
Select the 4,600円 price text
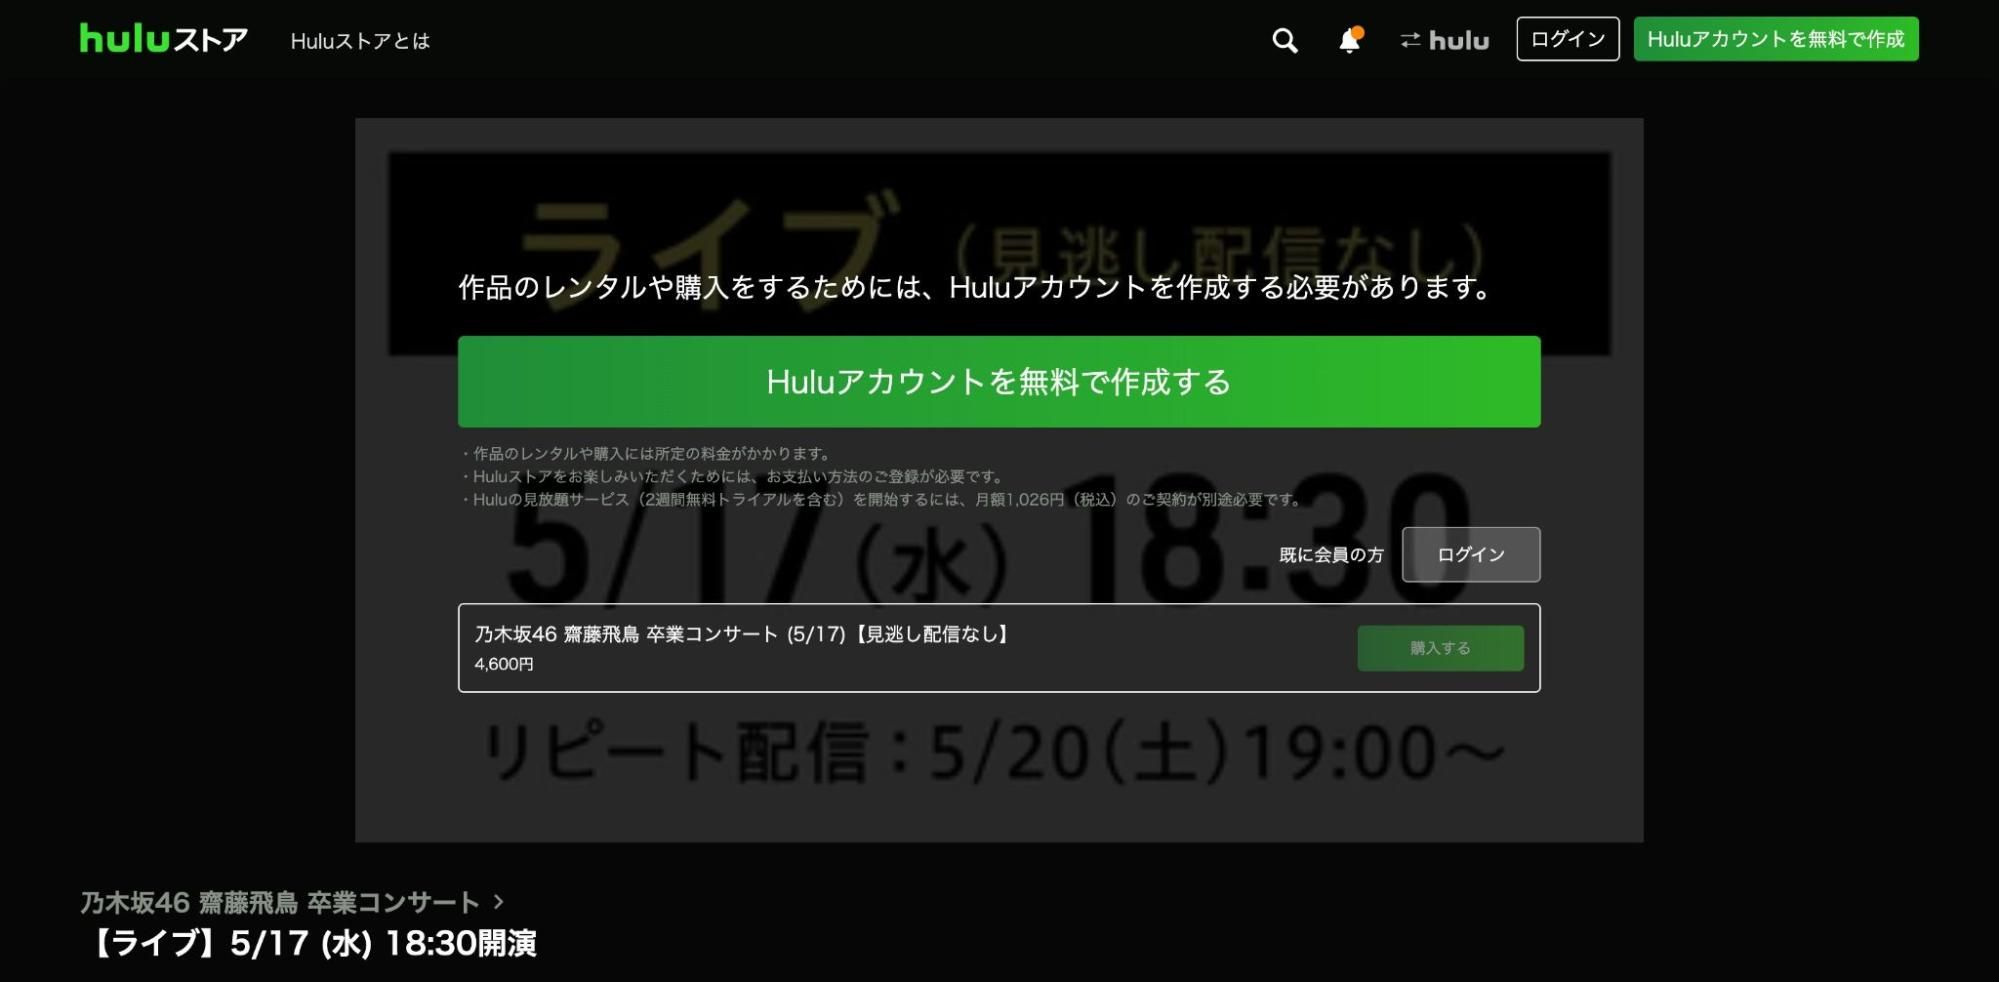coord(504,664)
